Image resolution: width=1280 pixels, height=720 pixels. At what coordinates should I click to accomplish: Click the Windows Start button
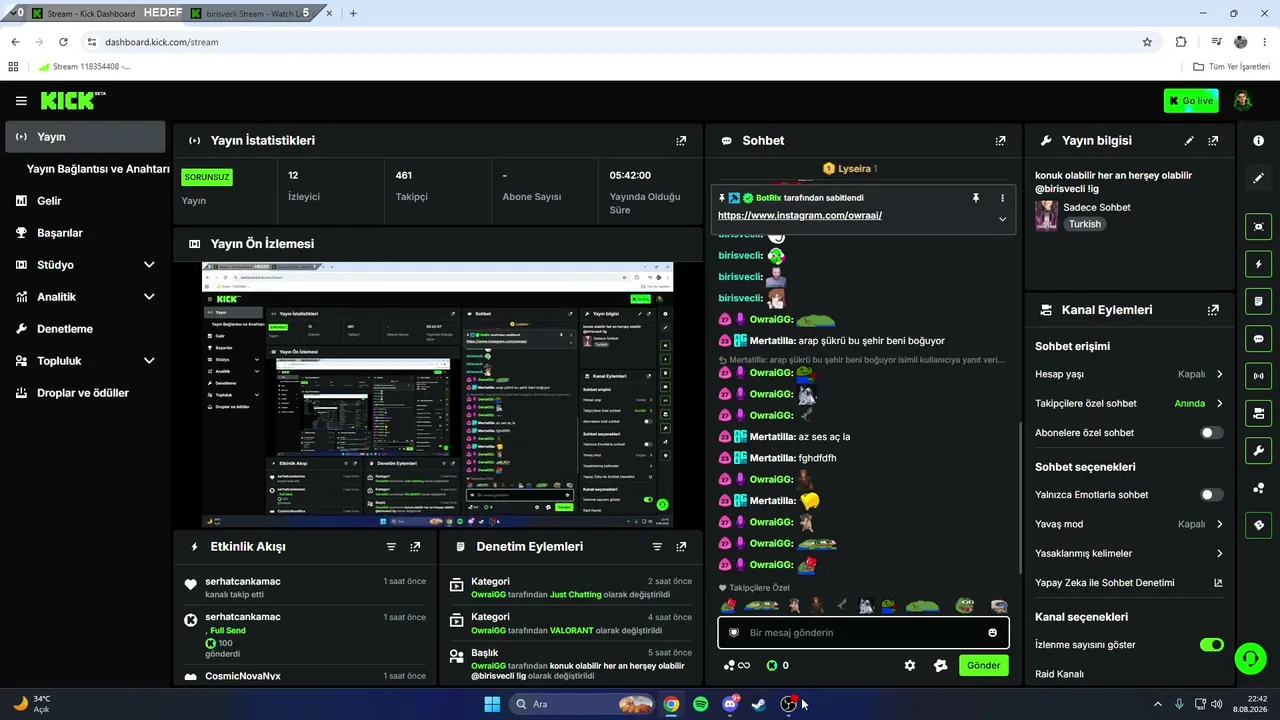492,704
